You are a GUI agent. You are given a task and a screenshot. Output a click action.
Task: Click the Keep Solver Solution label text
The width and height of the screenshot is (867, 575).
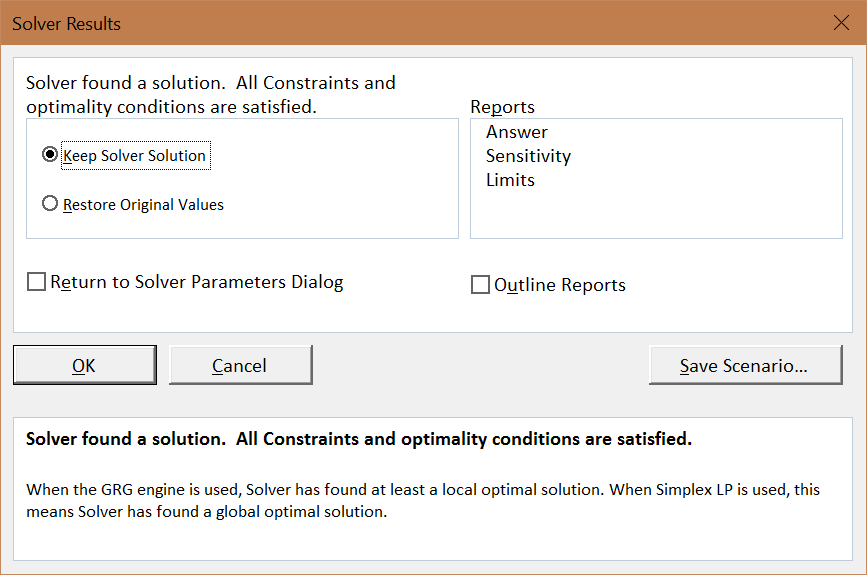[x=134, y=155]
